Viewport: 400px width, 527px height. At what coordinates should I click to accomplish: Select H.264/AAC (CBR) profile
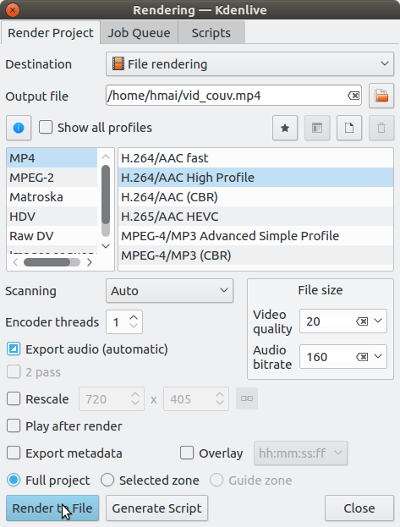coord(256,197)
